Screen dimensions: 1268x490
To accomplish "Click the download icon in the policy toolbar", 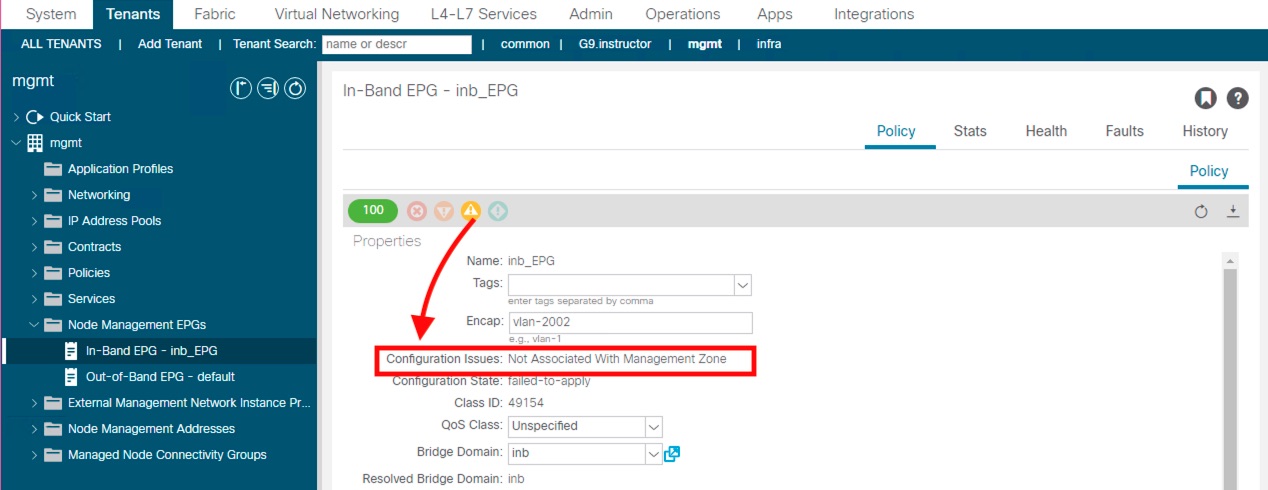I will (x=1233, y=211).
